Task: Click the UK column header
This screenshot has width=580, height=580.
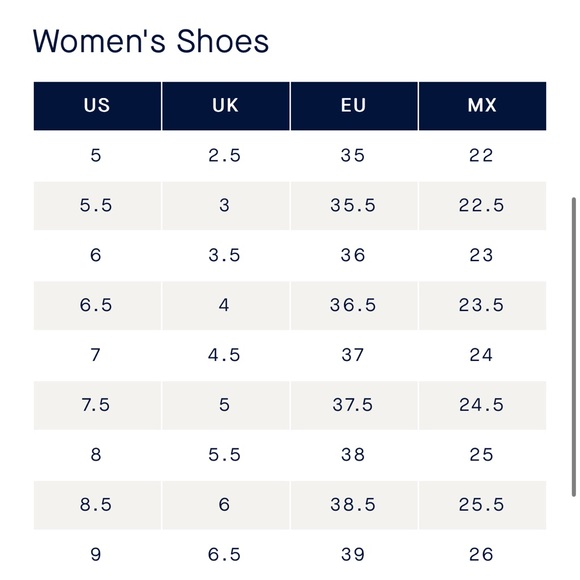Action: click(x=226, y=106)
